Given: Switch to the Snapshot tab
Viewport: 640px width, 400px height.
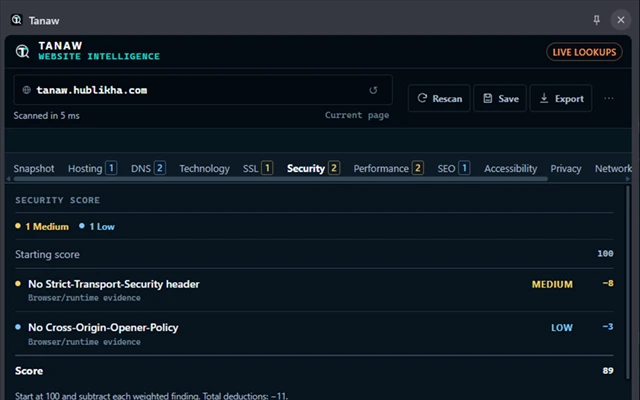Looking at the screenshot, I should [34, 169].
